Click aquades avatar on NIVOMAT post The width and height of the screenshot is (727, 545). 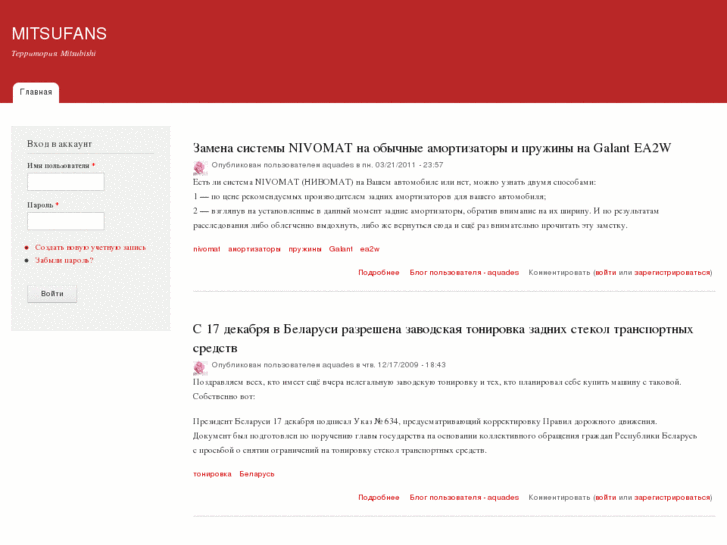[200, 167]
